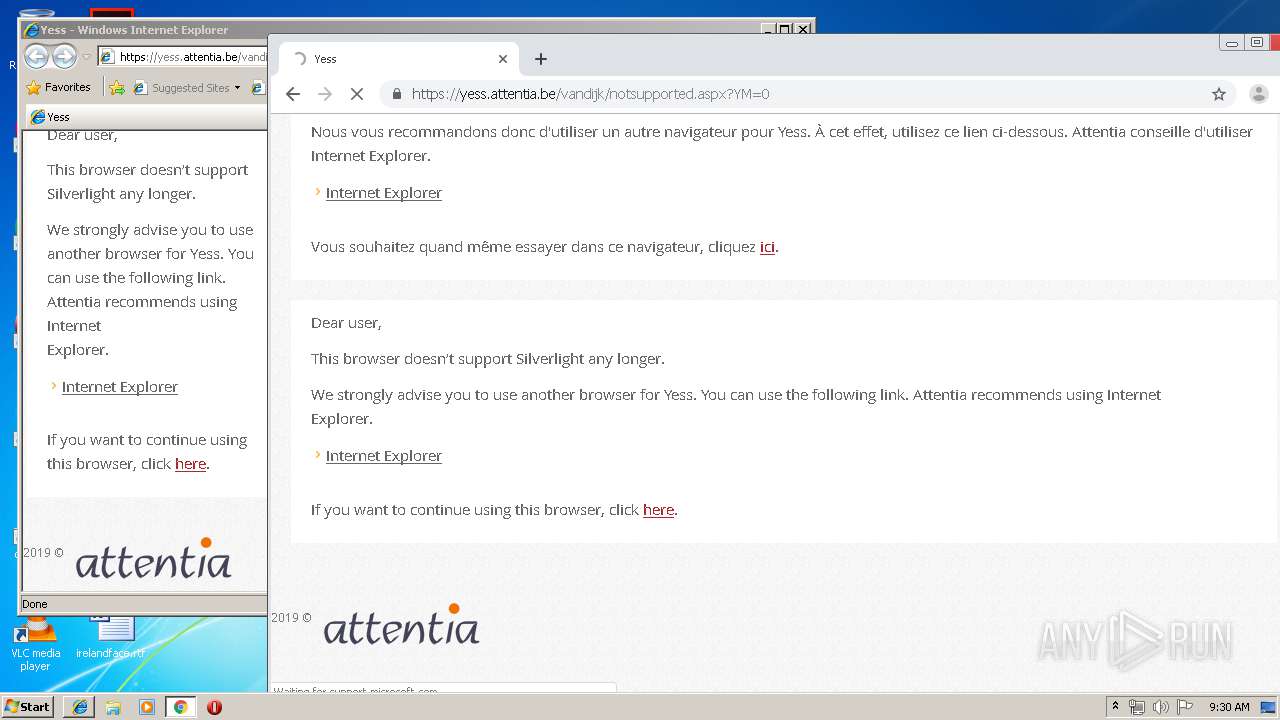Click the Show desktop button in tray
This screenshot has height=720, width=1280.
coord(1270,707)
